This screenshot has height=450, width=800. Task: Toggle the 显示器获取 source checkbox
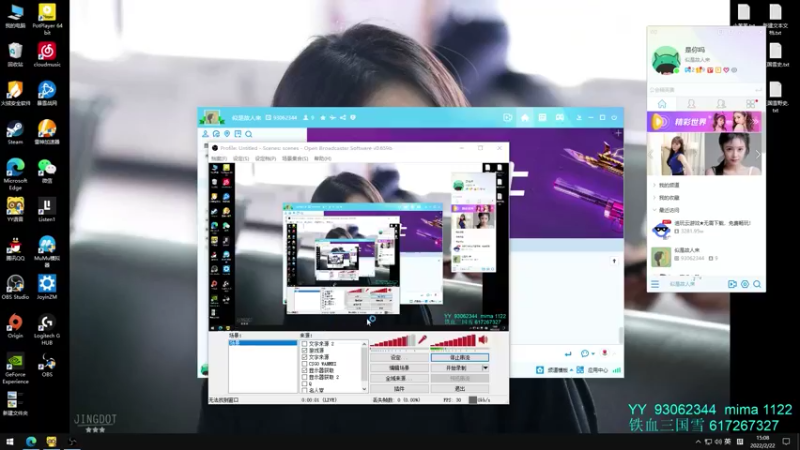pos(305,370)
